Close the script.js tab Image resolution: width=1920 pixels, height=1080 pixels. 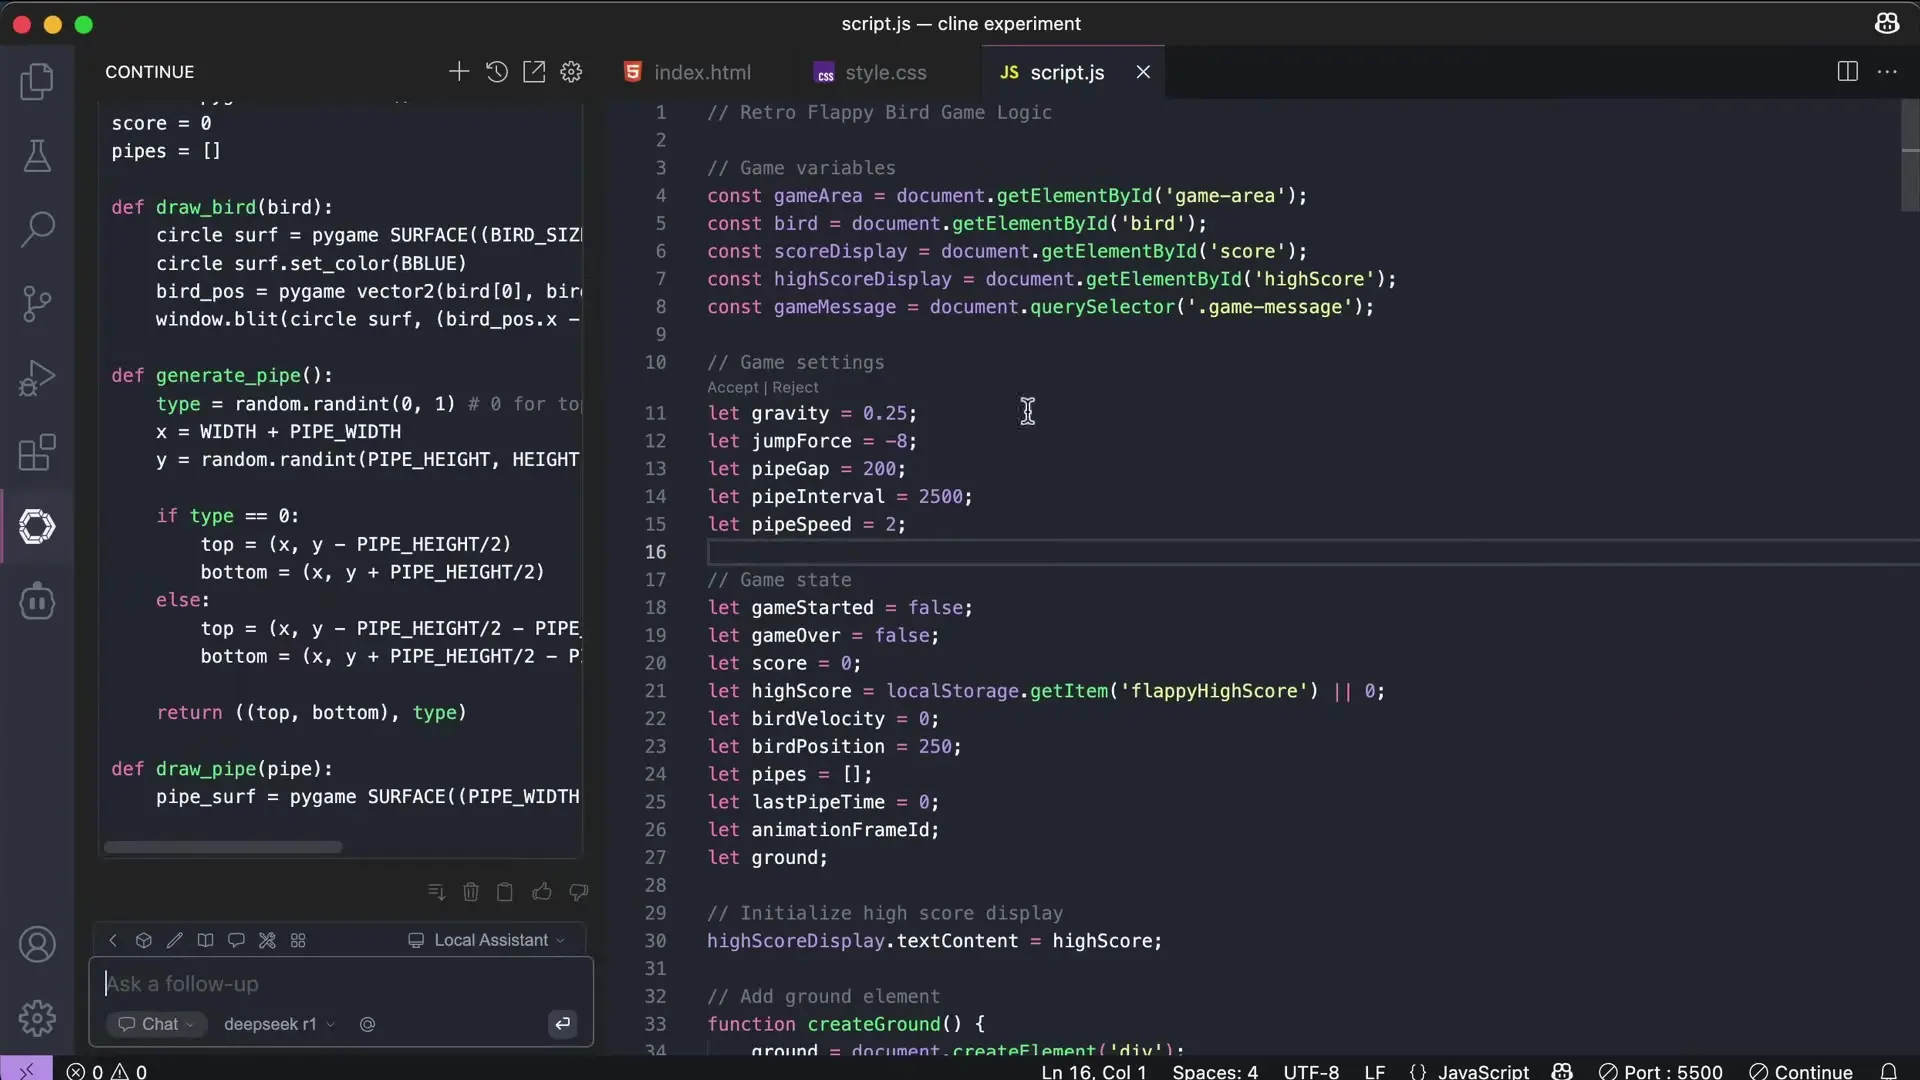point(1143,72)
